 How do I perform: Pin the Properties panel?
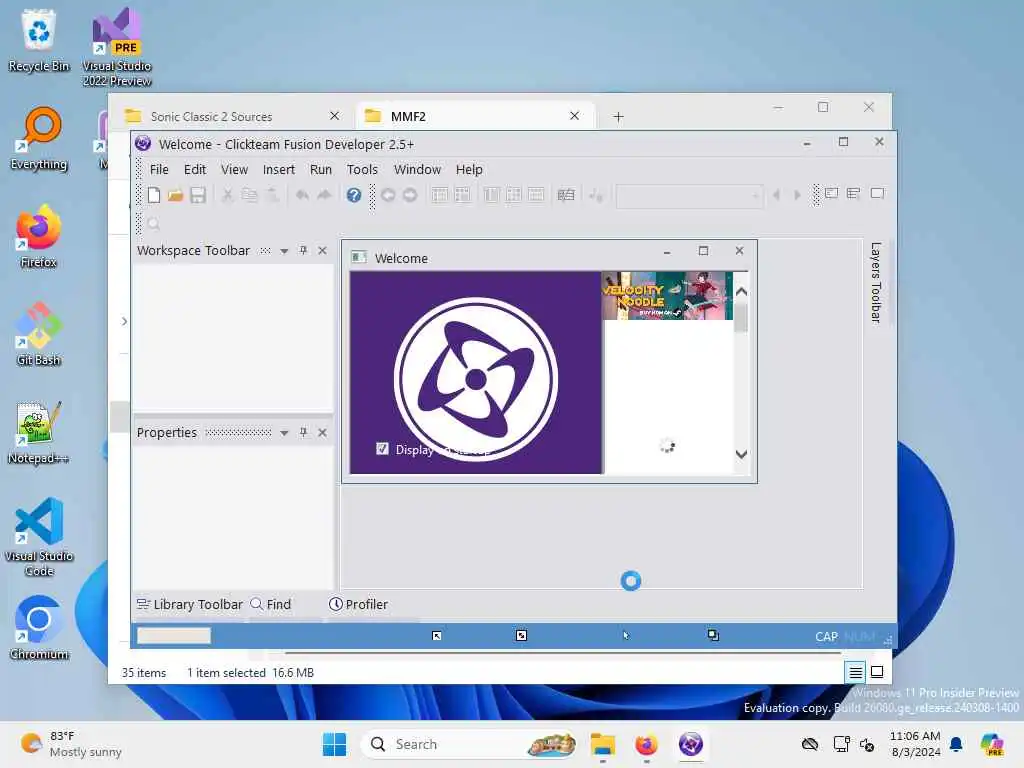click(303, 432)
